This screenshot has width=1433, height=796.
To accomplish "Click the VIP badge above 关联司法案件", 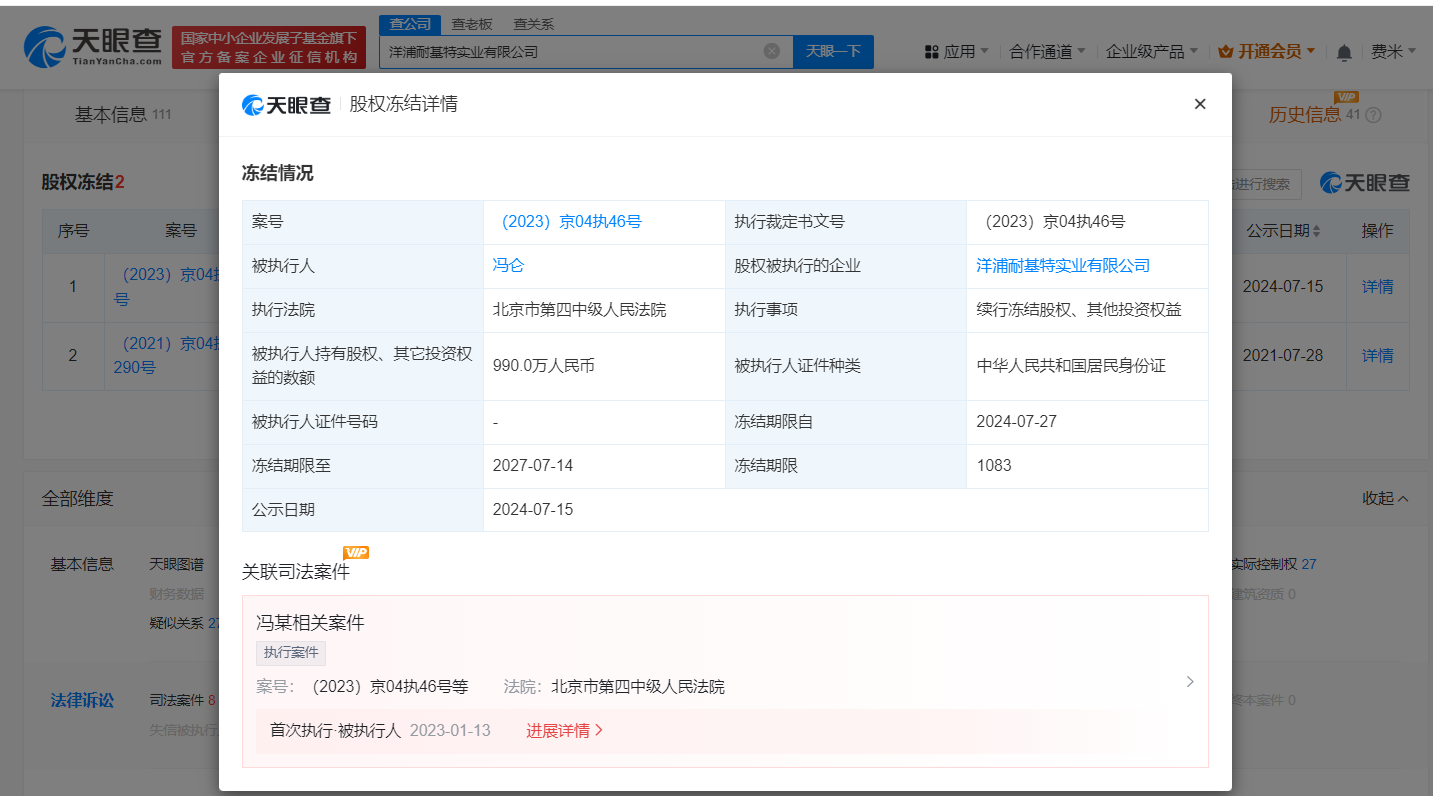I will point(356,551).
